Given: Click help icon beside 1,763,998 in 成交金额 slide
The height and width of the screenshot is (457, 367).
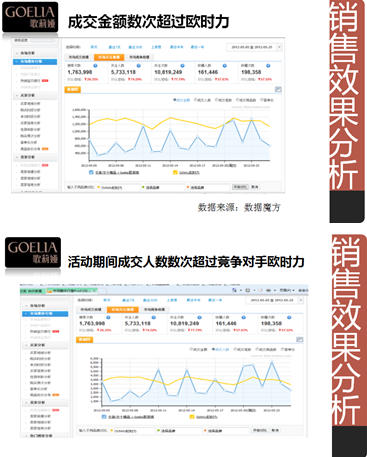Looking at the screenshot, I should [x=95, y=66].
